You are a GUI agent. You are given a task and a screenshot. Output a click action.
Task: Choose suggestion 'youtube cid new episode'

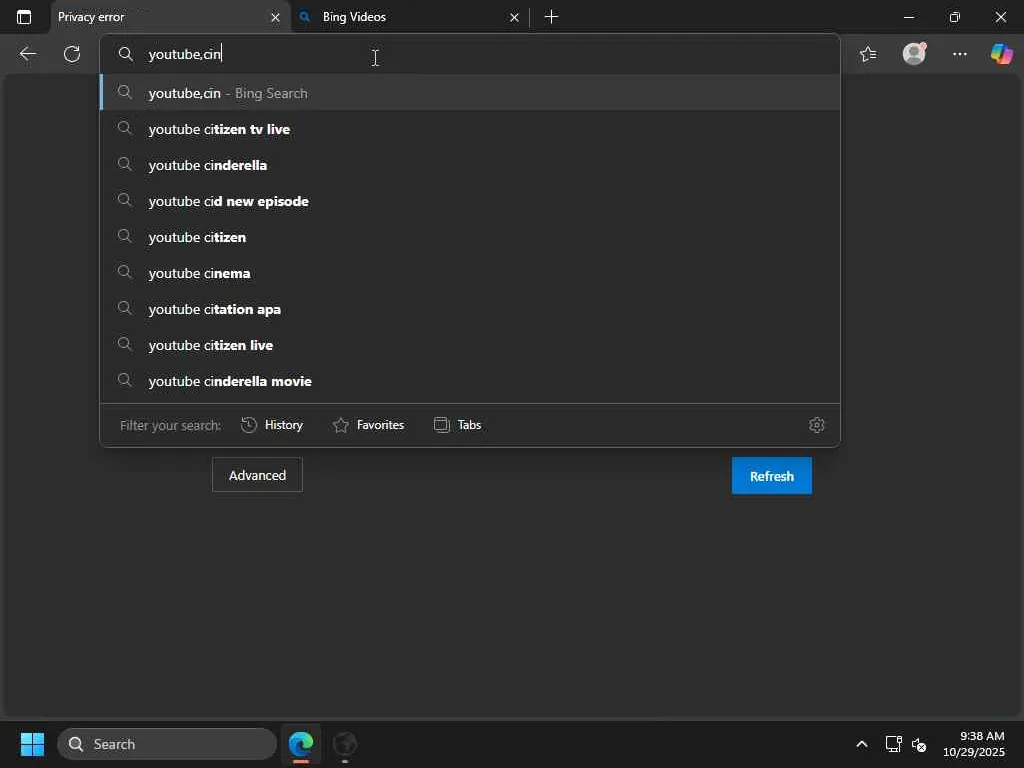click(470, 201)
